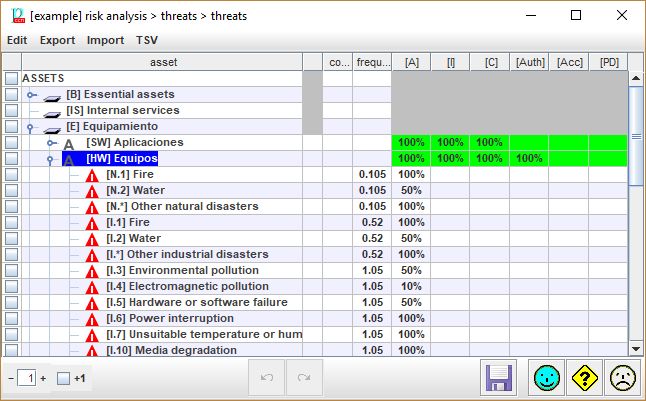Click the undo arrow button
The height and width of the screenshot is (401, 646).
[266, 379]
